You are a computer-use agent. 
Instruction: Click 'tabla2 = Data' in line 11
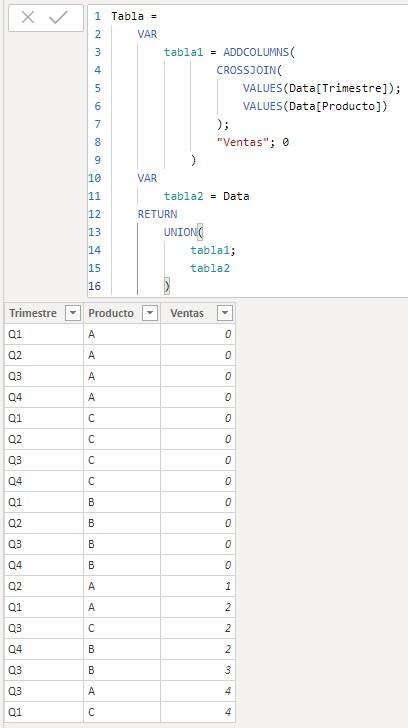click(207, 196)
